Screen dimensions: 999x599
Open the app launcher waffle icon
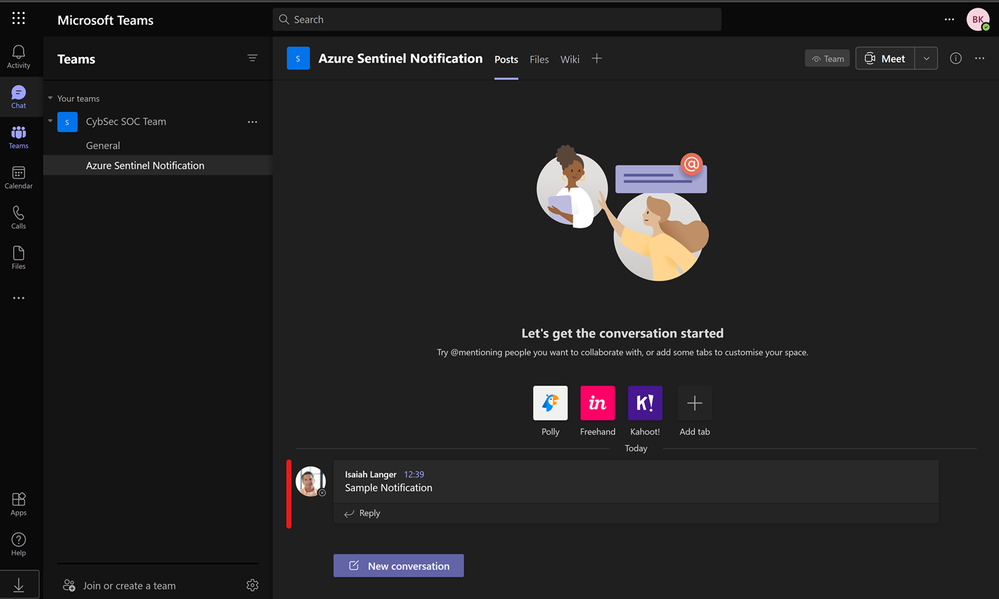[x=18, y=18]
